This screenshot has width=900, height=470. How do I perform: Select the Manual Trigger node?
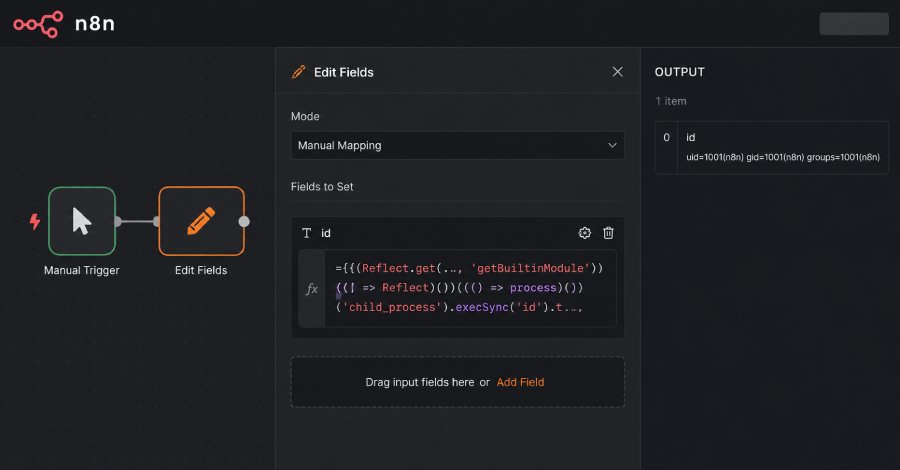coord(82,221)
